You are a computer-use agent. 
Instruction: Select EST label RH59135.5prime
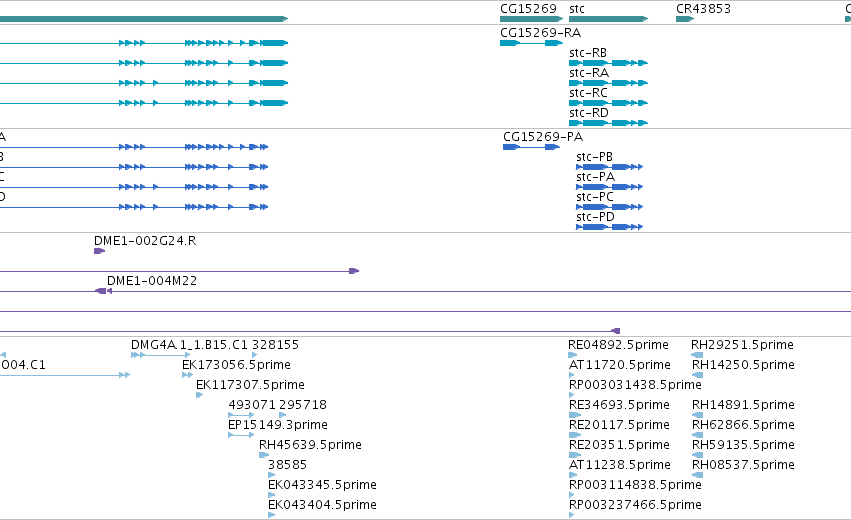click(744, 445)
